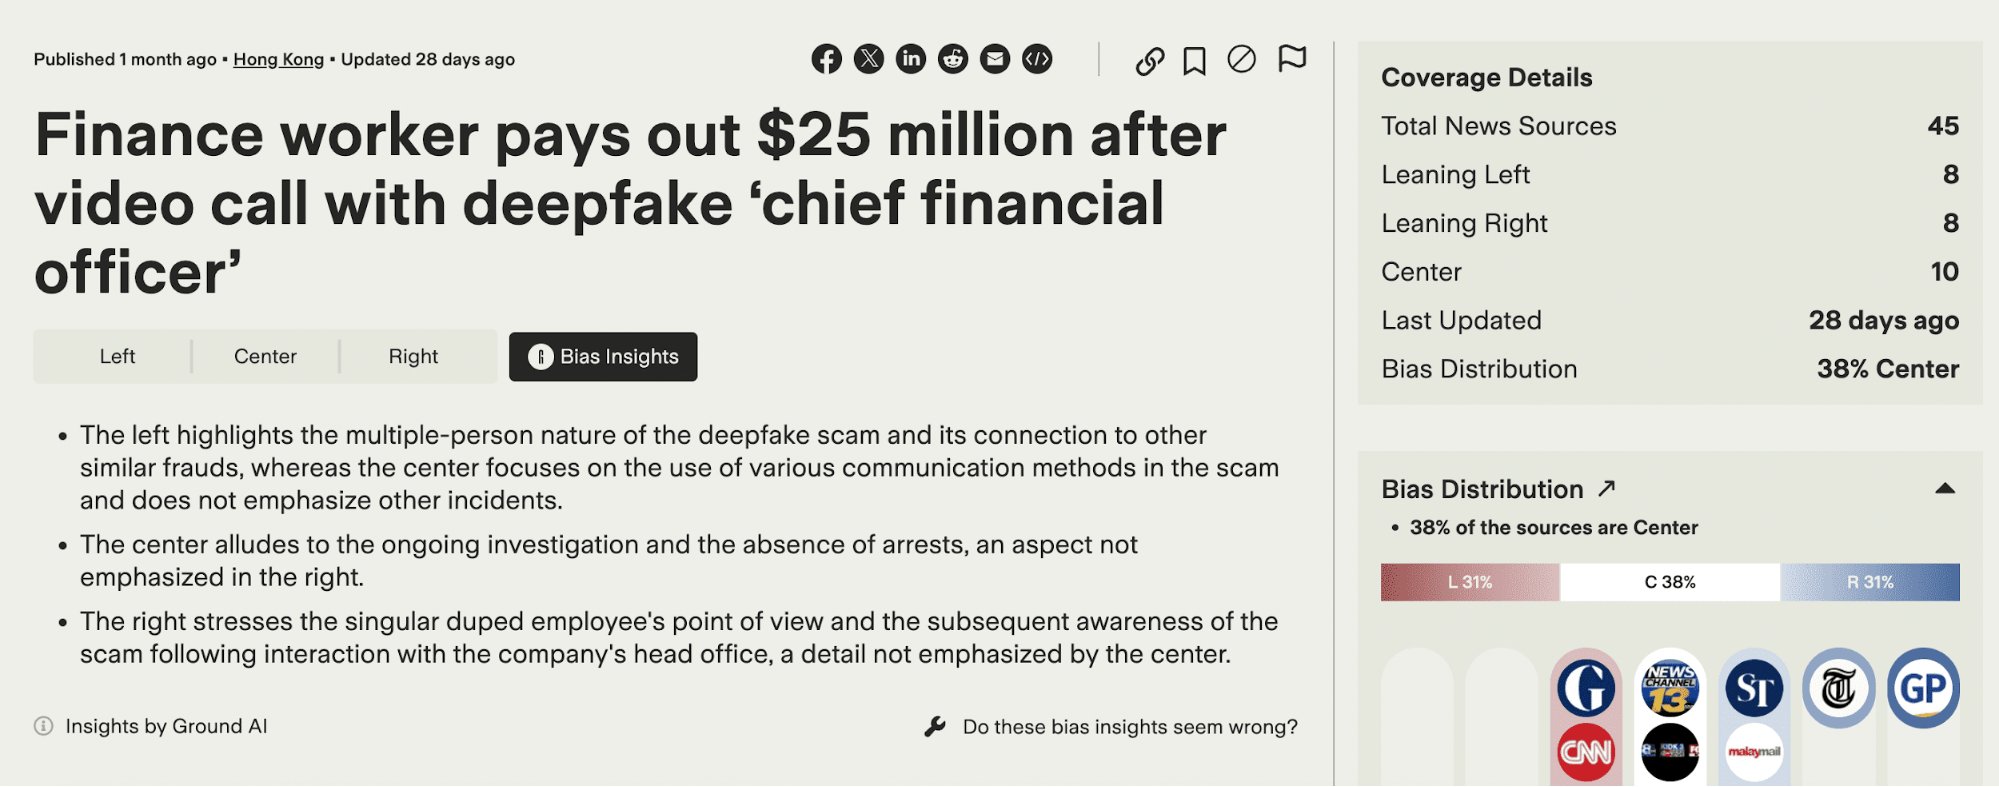The image size is (1999, 787).
Task: Flag this article
Action: coord(1292,59)
